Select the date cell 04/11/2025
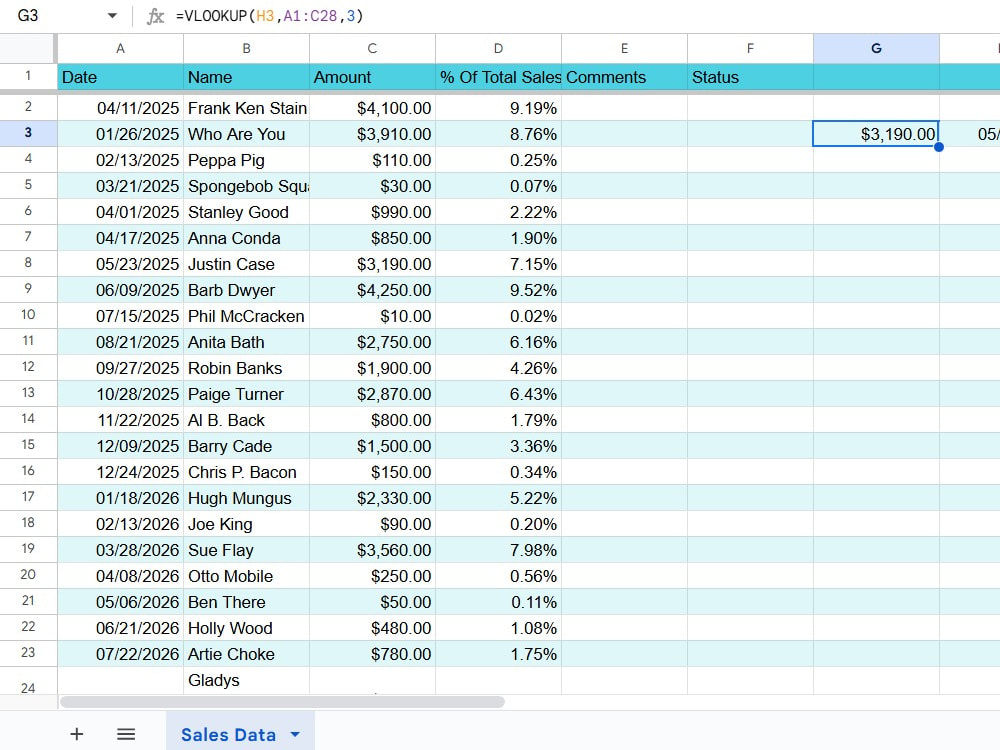 pyautogui.click(x=120, y=108)
